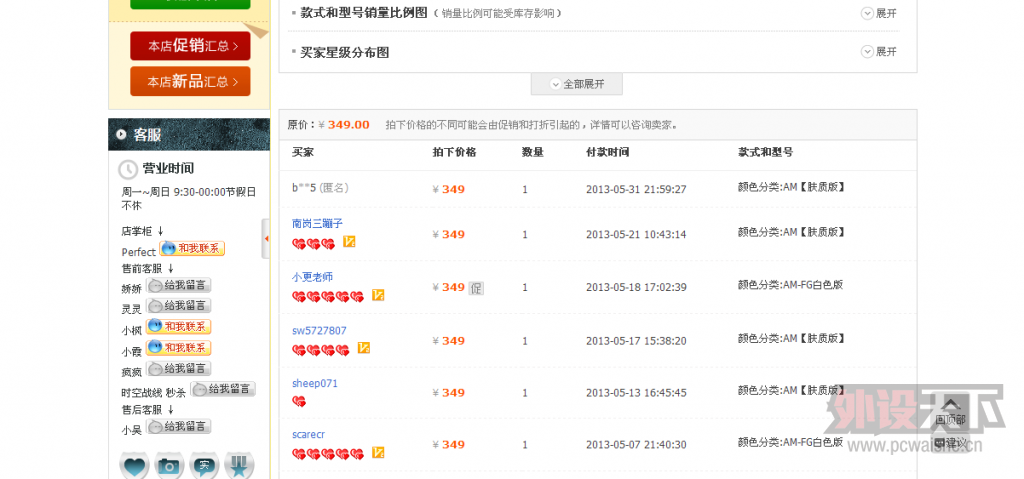Open 本店新品汇总 banner
Image resolution: width=1024 pixels, height=479 pixels.
(190, 81)
